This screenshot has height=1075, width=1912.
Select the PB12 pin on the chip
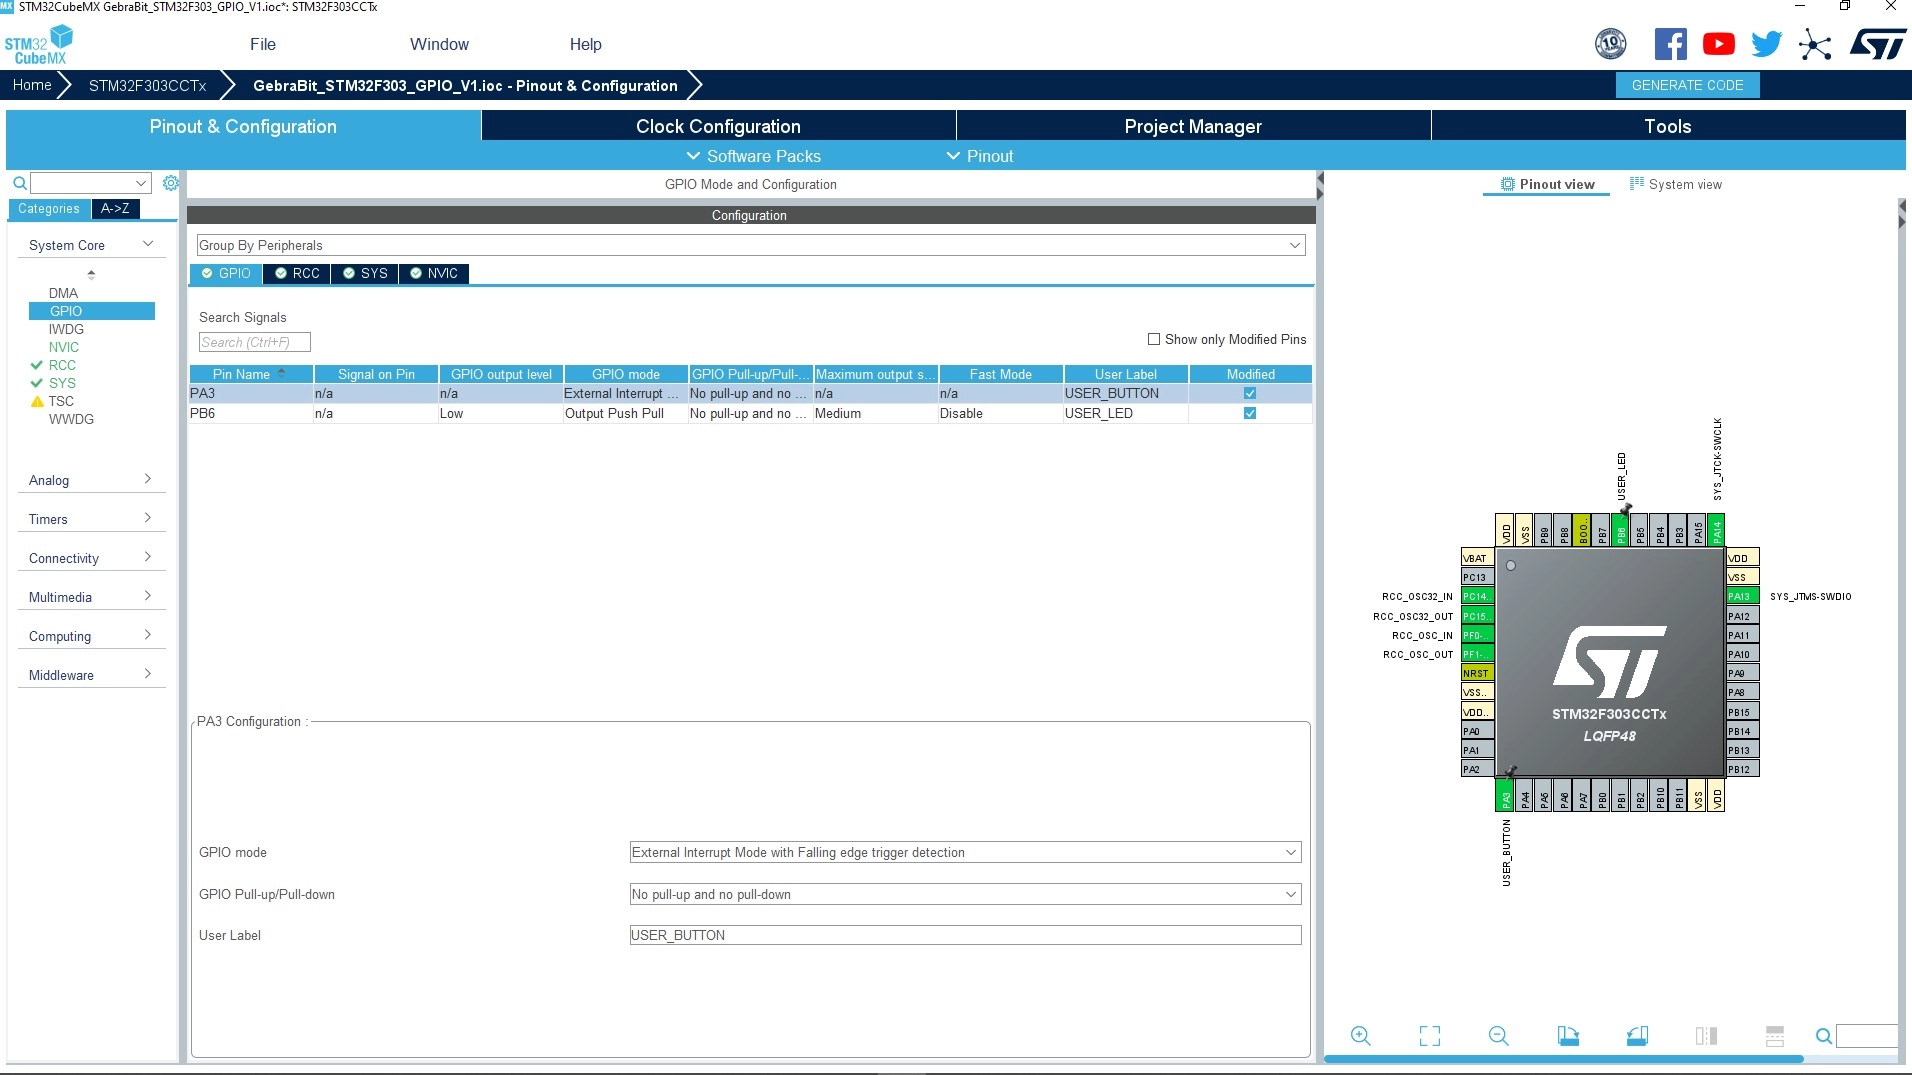coord(1743,769)
